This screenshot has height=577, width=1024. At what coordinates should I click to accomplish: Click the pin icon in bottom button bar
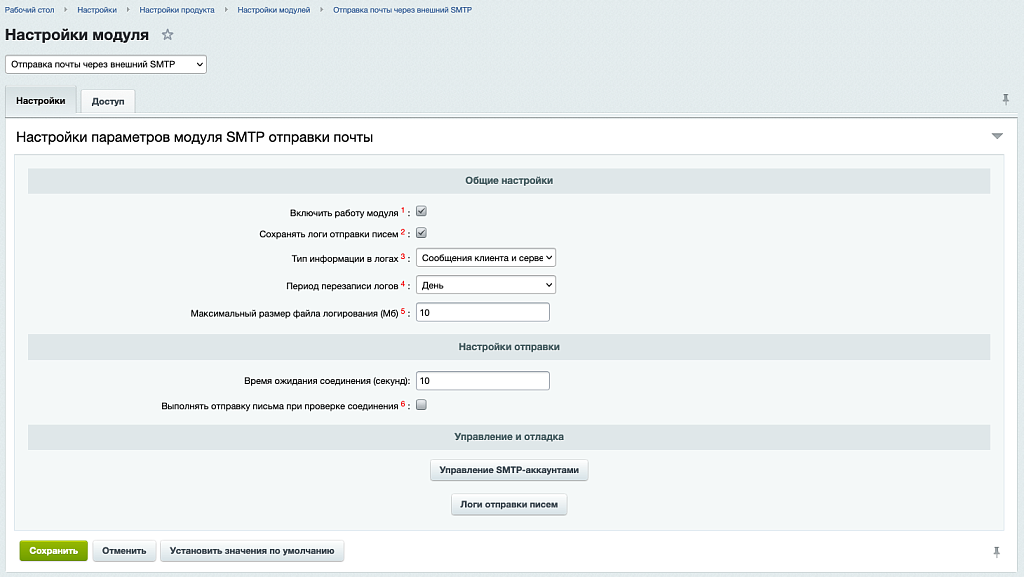pyautogui.click(x=996, y=551)
